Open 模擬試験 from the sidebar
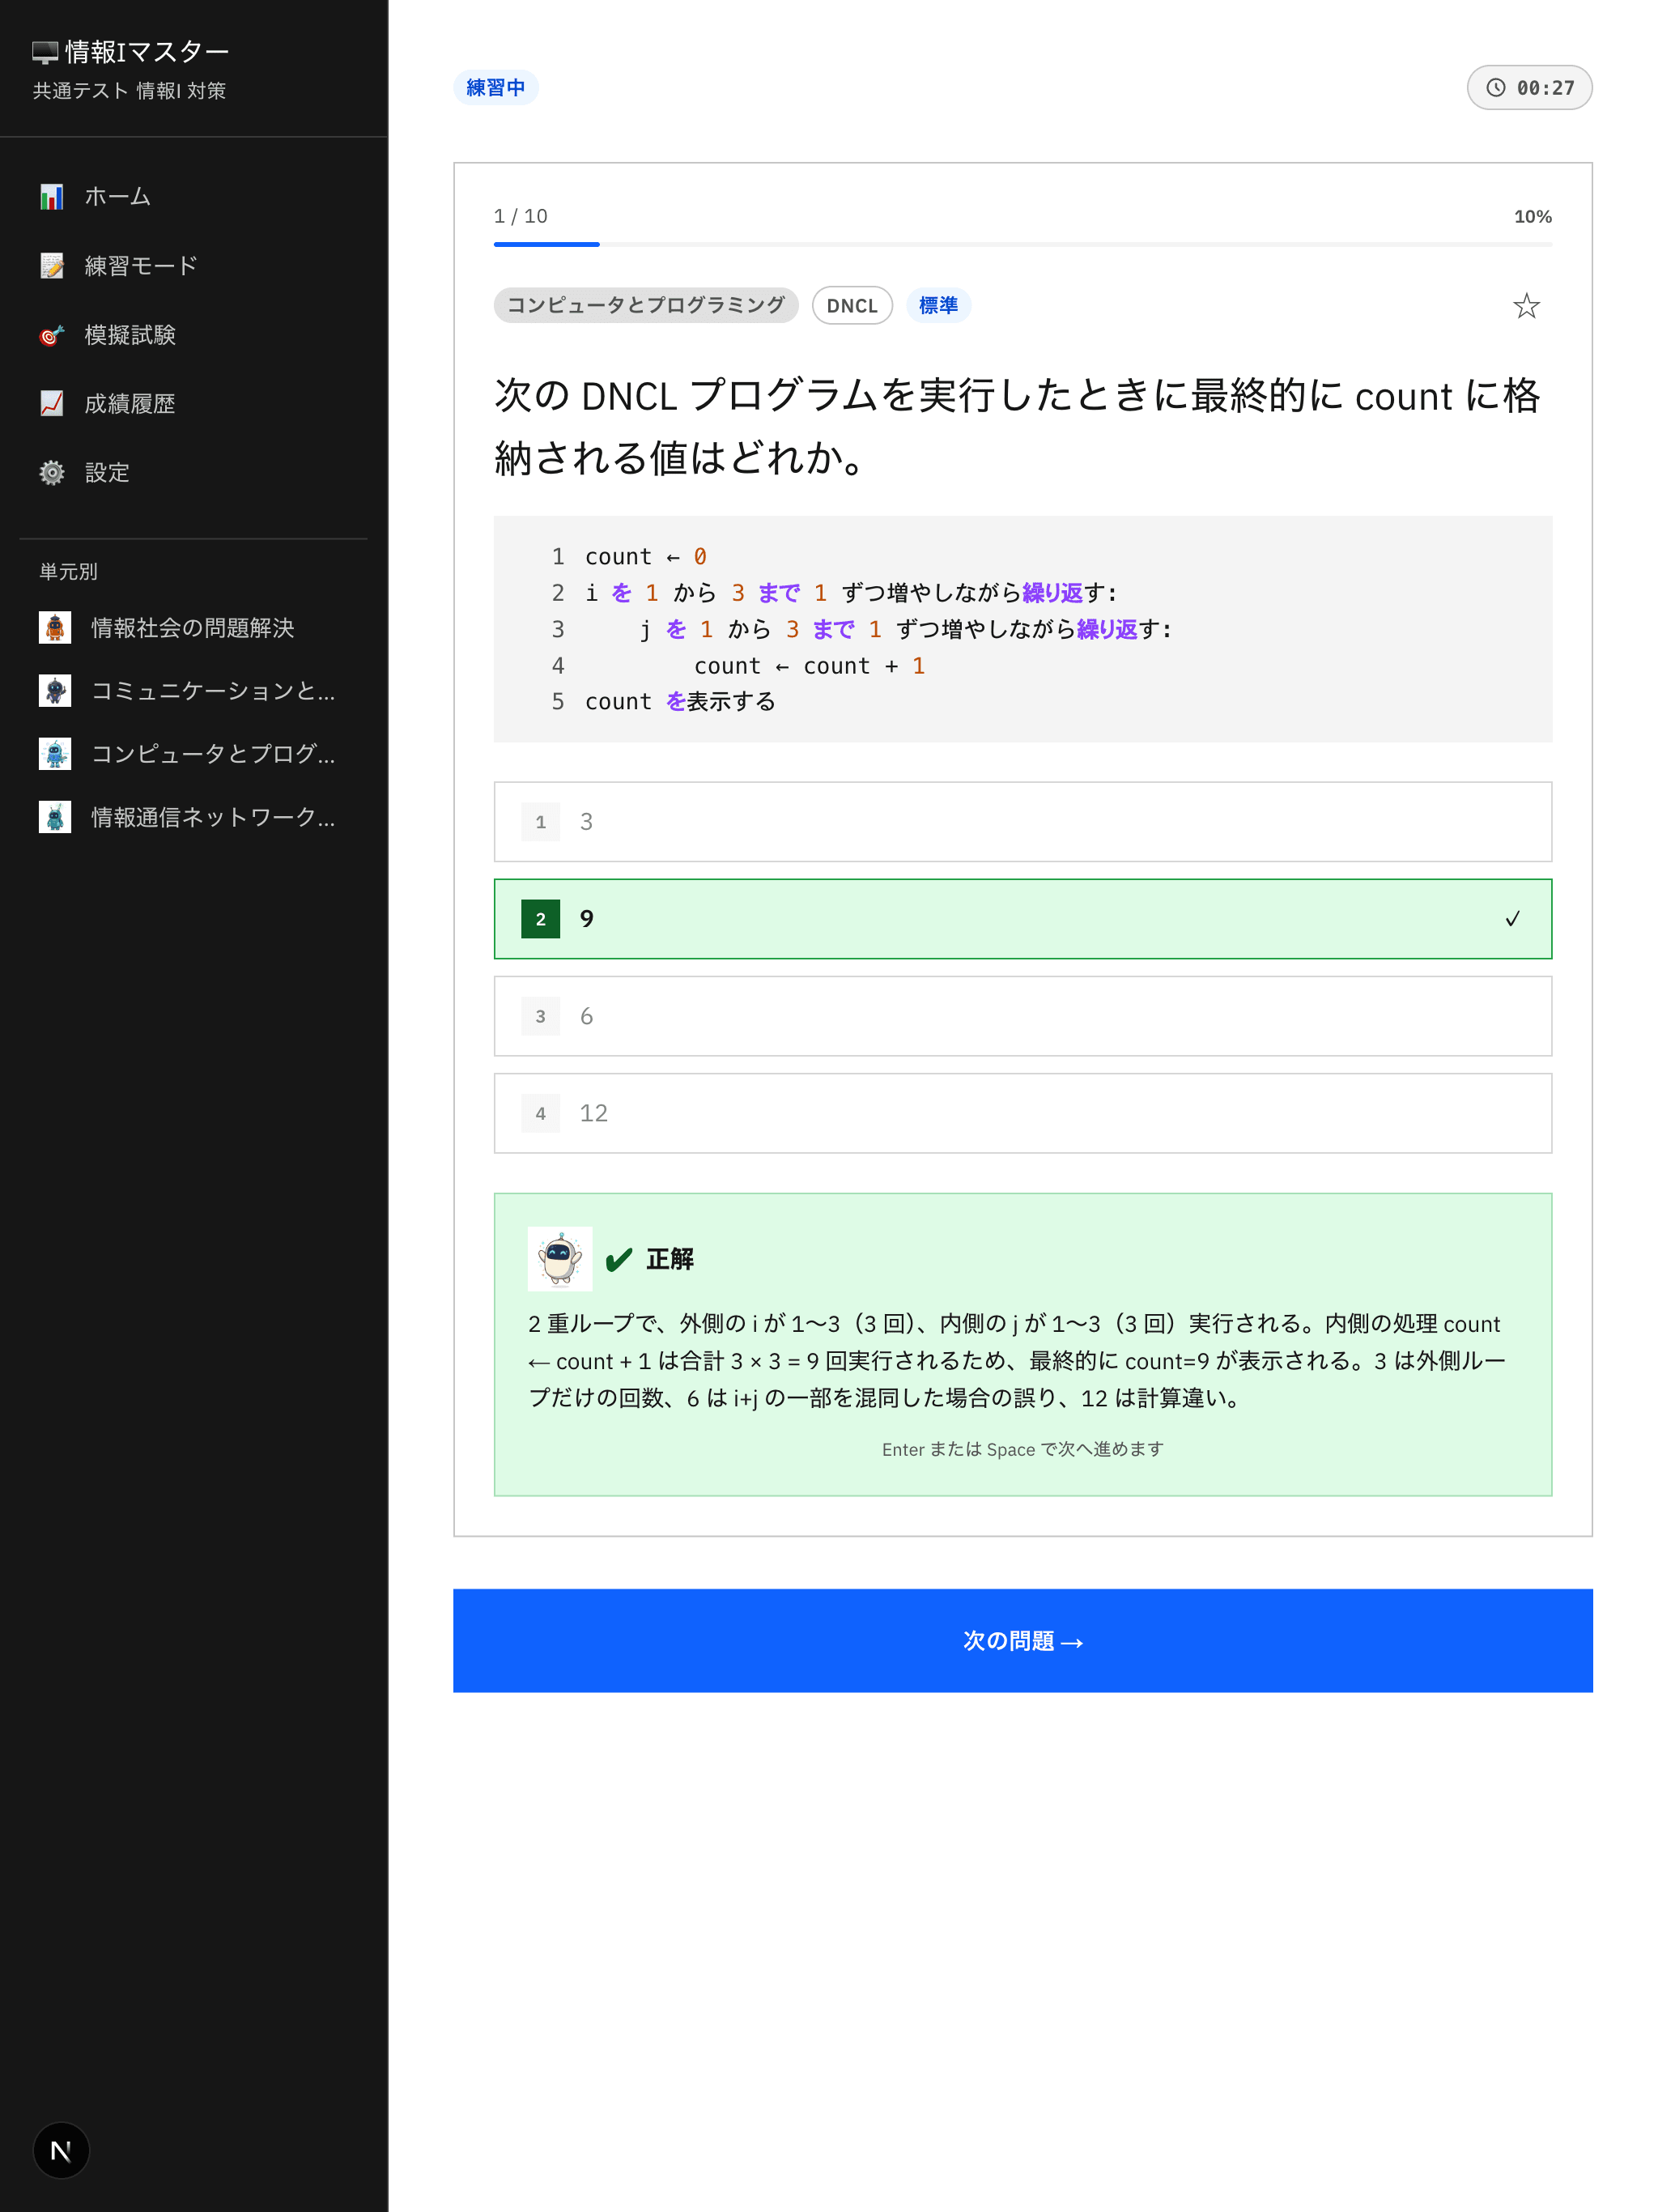 pyautogui.click(x=52, y=335)
